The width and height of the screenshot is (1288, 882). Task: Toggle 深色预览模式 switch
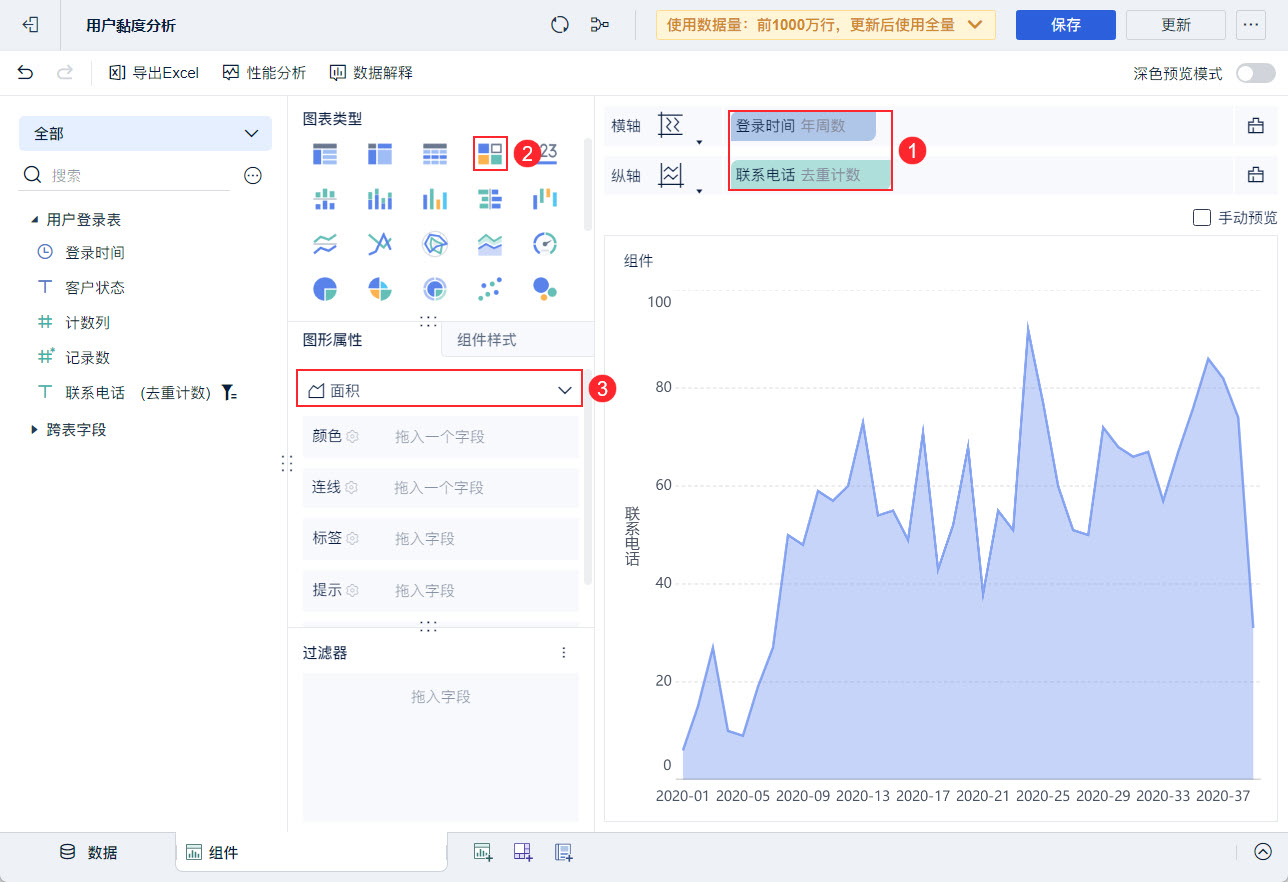pos(1256,73)
